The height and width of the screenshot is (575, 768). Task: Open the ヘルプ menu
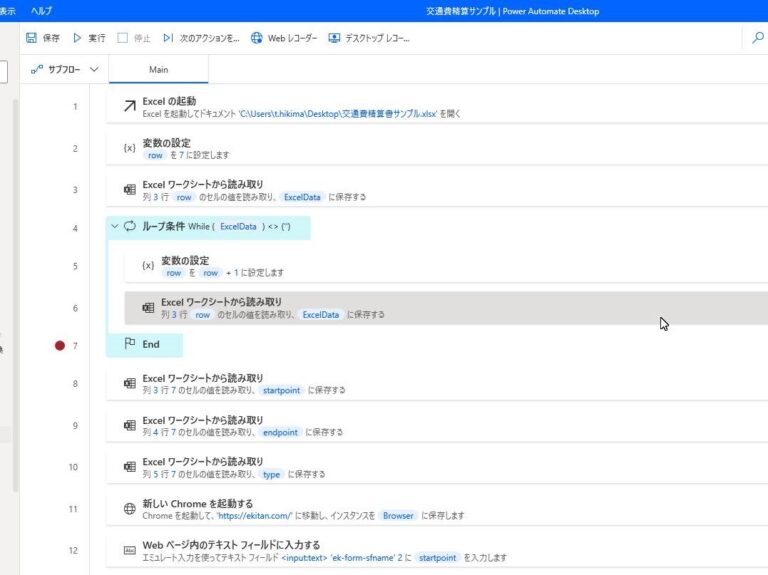tap(41, 11)
